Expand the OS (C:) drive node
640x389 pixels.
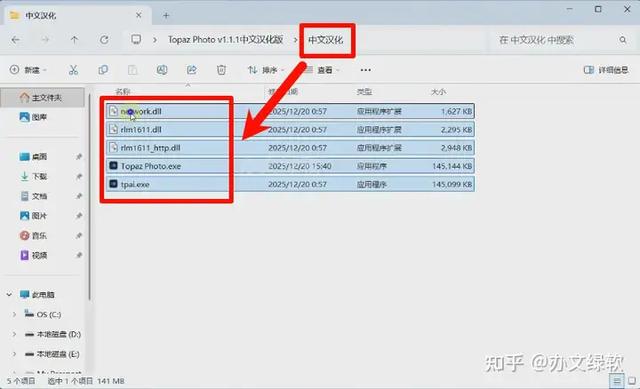14,314
